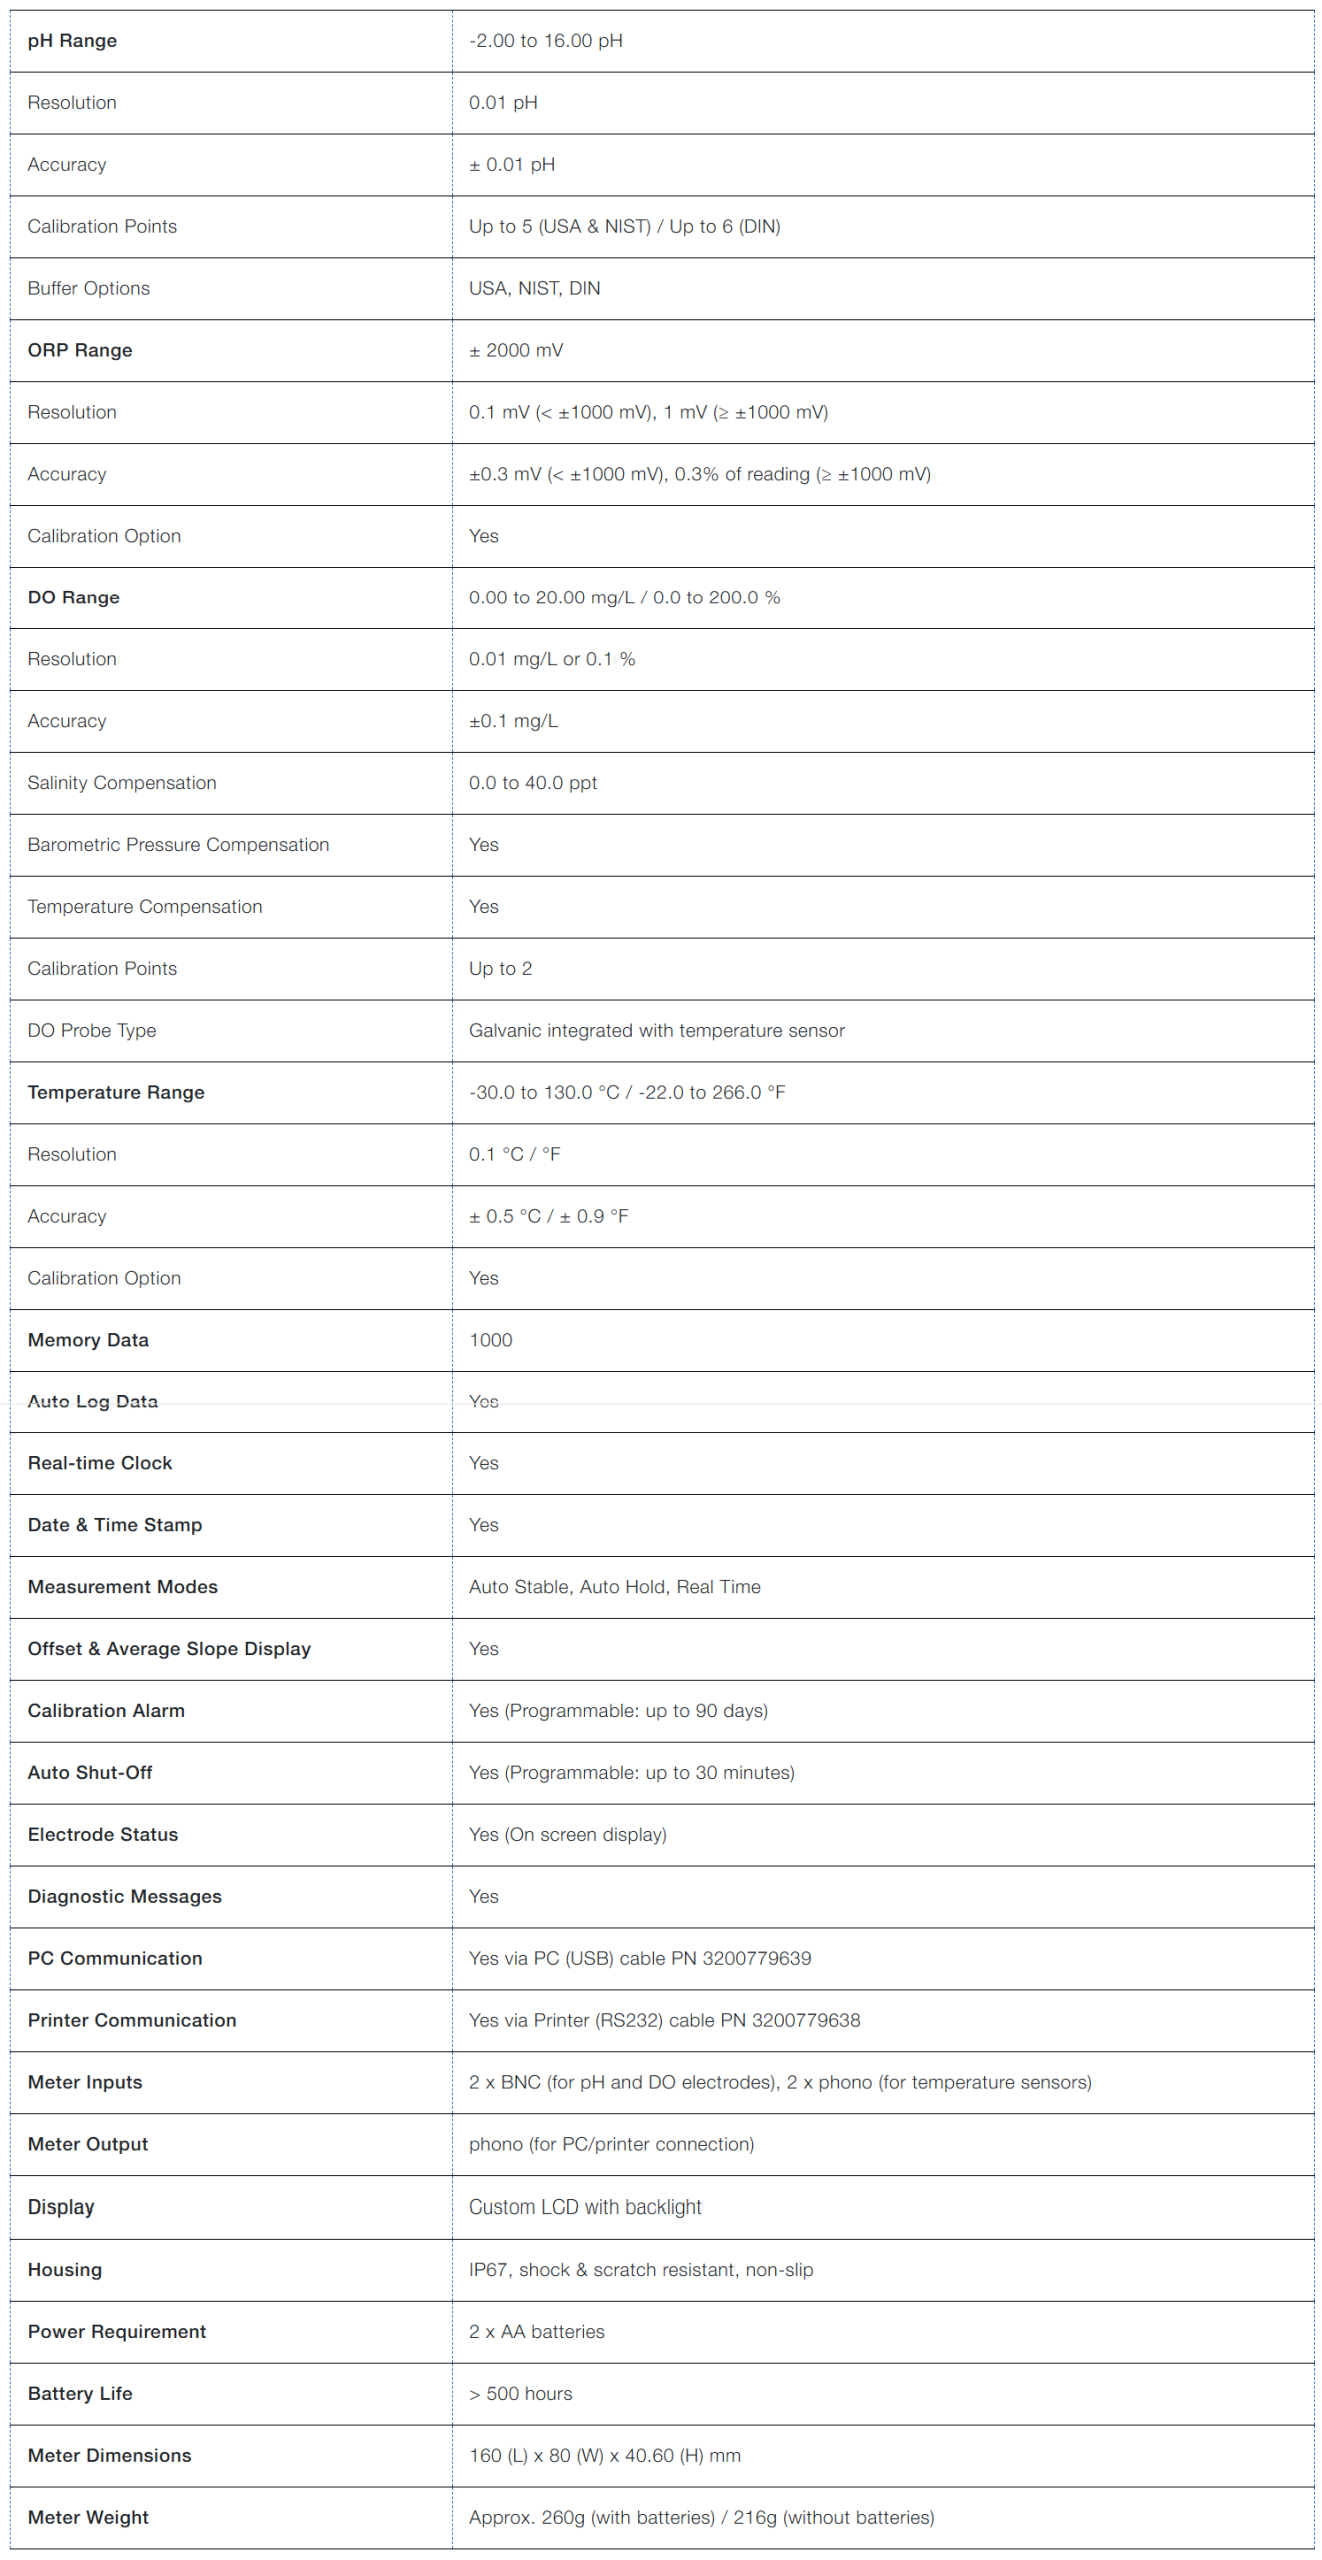
Task: Select the Meter Inputs value text
Action: click(x=780, y=2082)
